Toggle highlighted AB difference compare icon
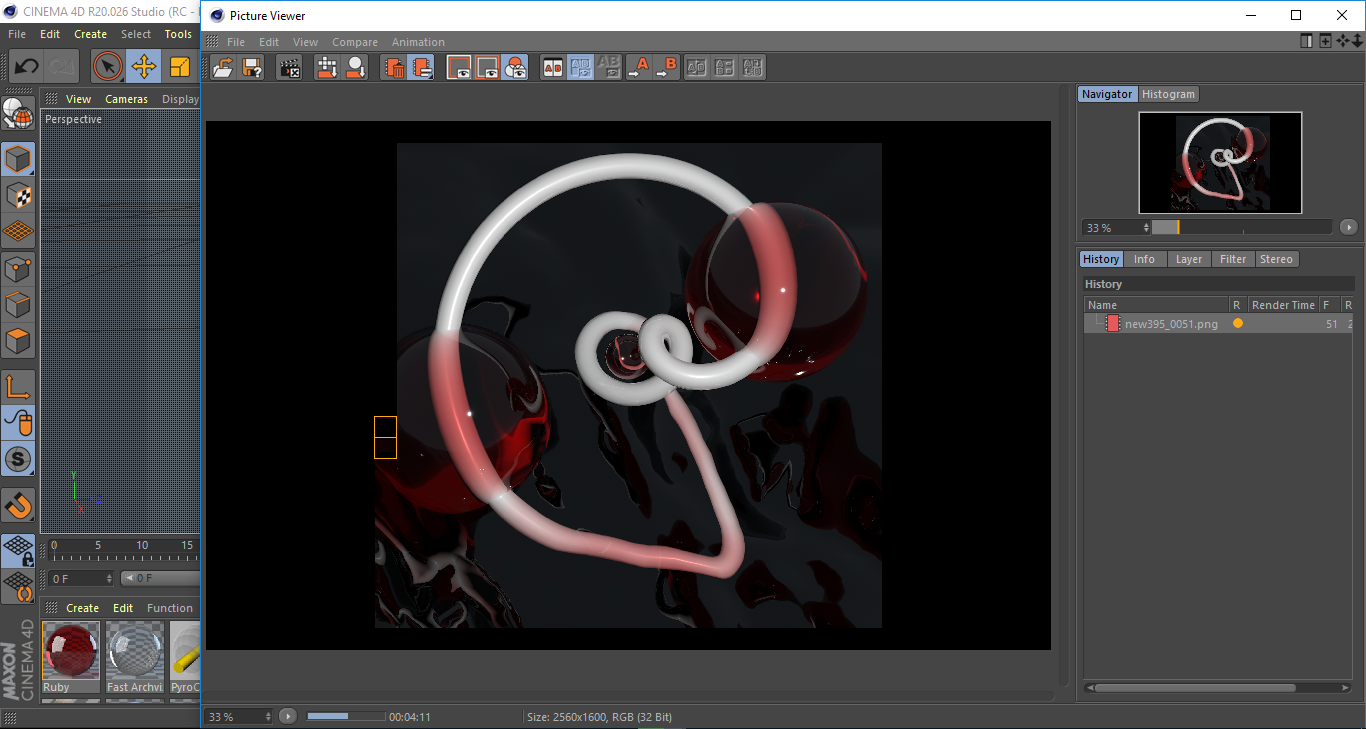Image resolution: width=1366 pixels, height=729 pixels. [581, 68]
